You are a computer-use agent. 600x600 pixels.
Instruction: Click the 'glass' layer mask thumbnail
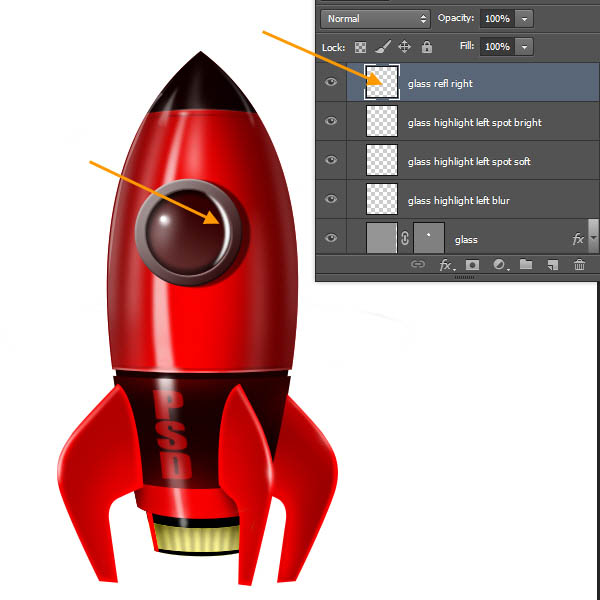point(428,239)
